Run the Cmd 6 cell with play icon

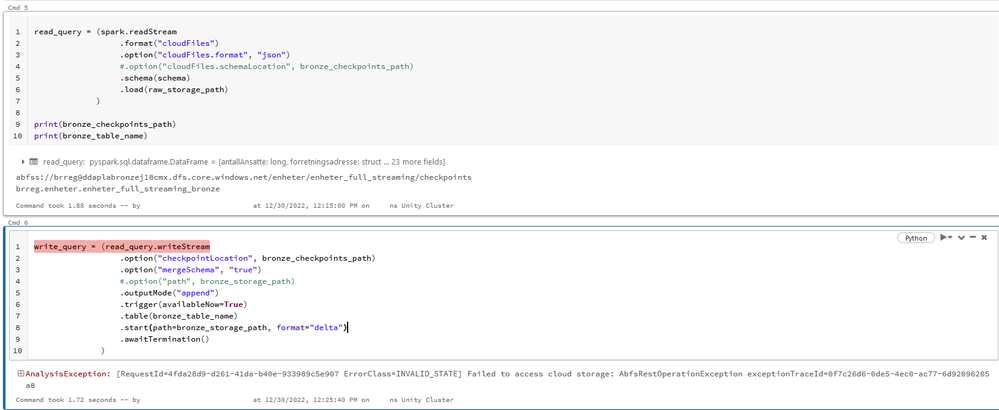[x=944, y=238]
